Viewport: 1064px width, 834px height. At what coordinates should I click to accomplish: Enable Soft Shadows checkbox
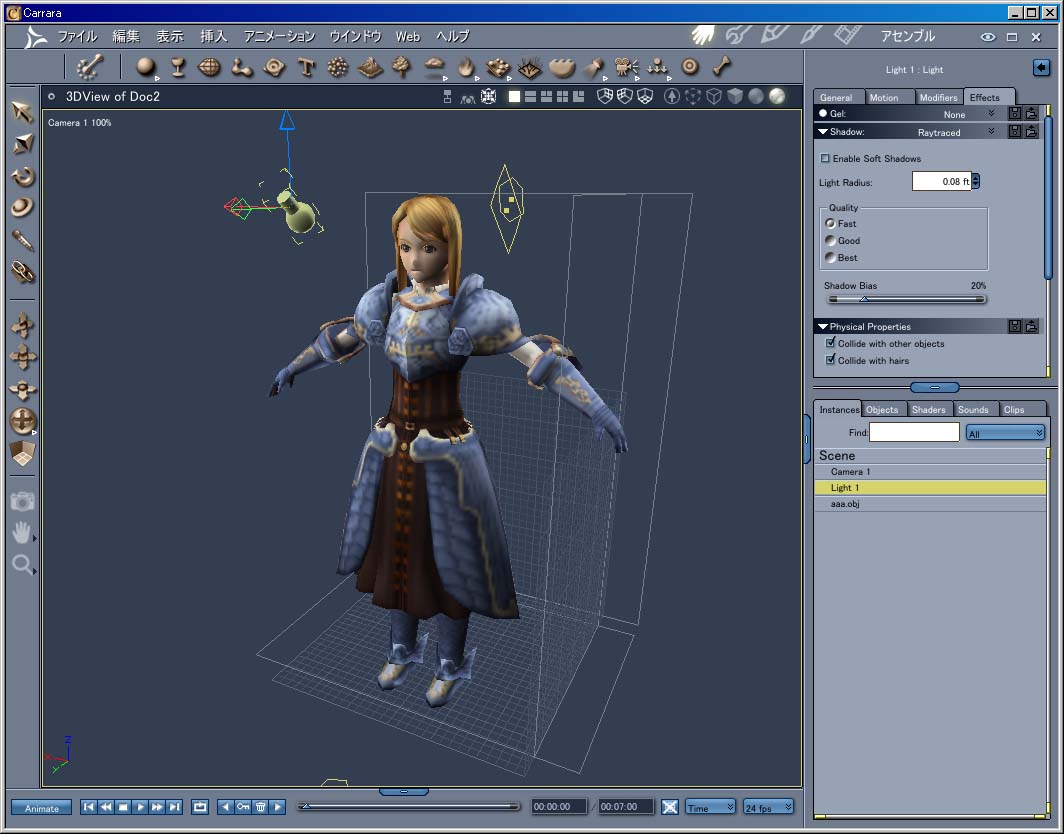(825, 158)
